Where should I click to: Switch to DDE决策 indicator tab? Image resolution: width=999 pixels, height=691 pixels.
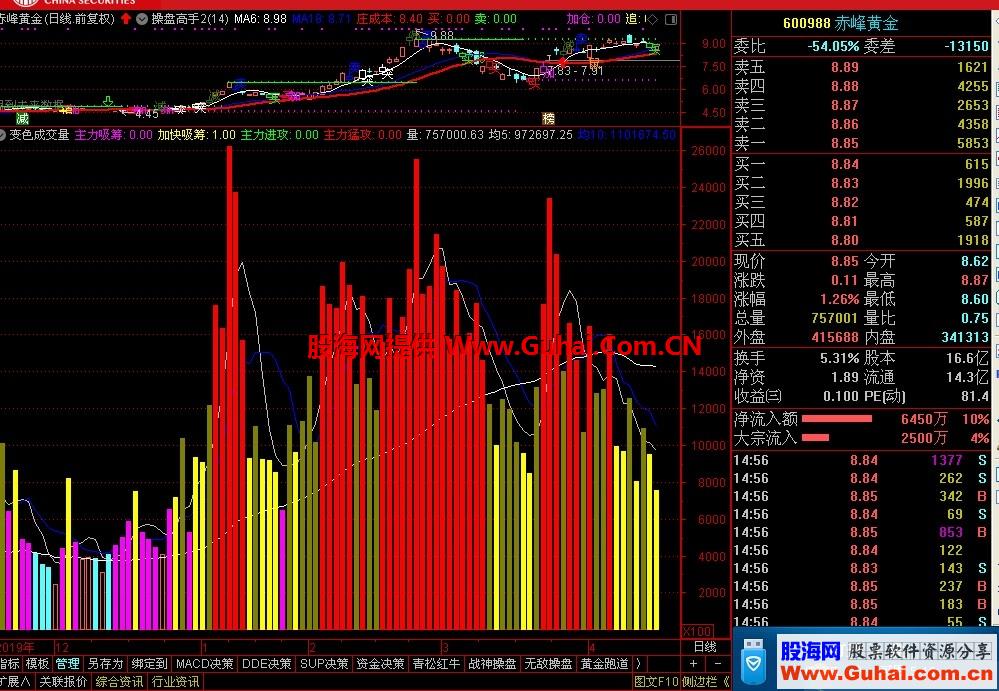point(266,664)
